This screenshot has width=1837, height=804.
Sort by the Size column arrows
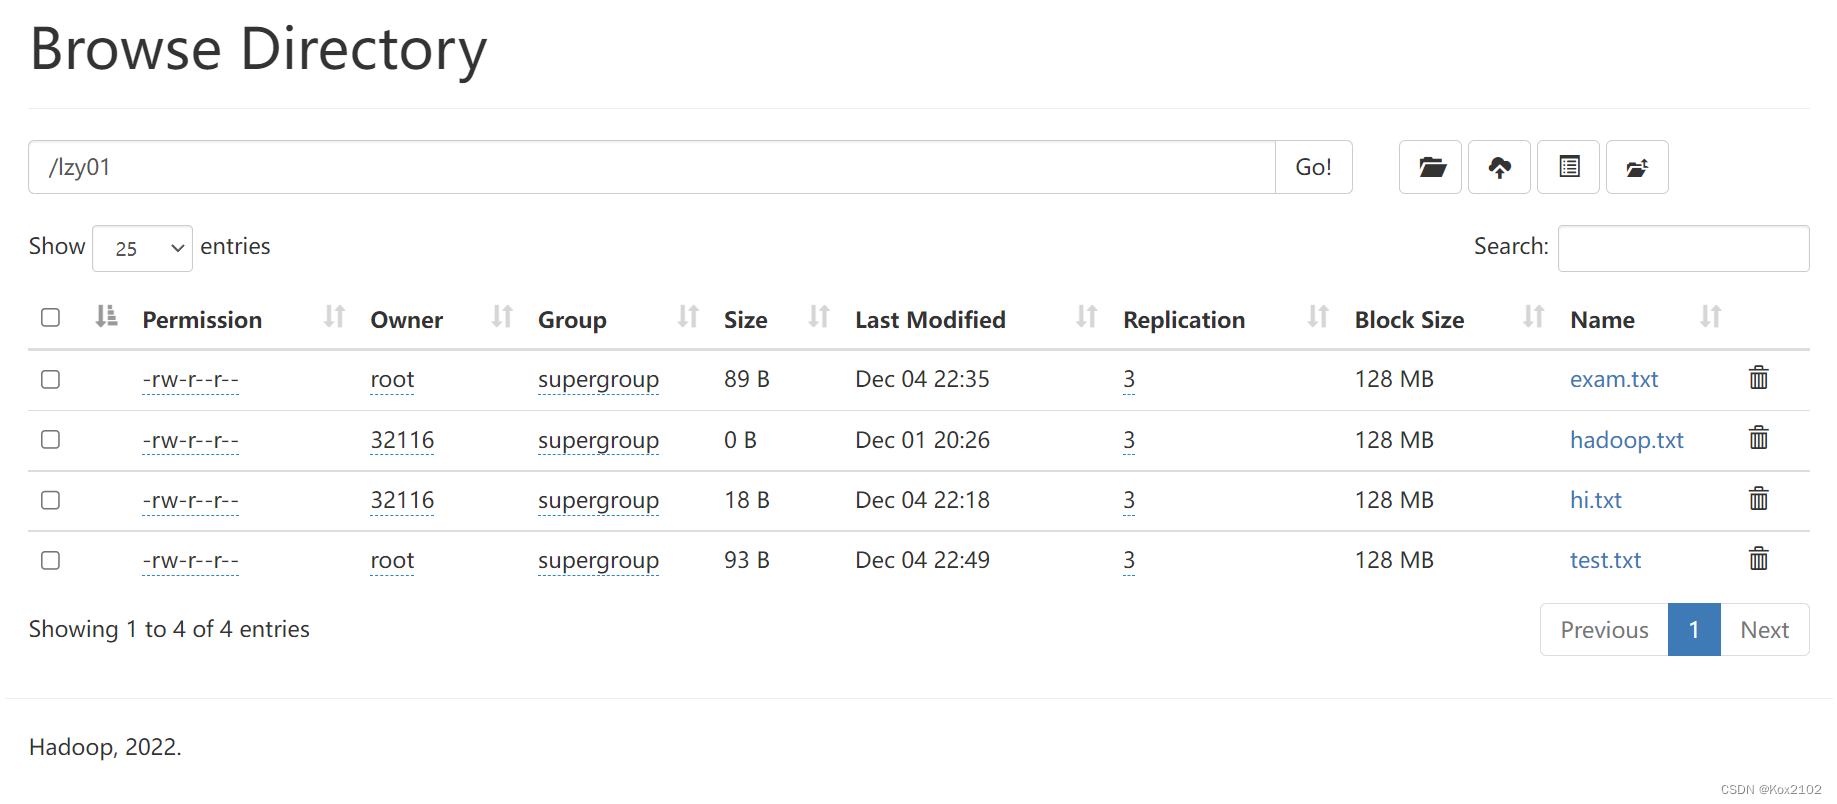coord(819,317)
